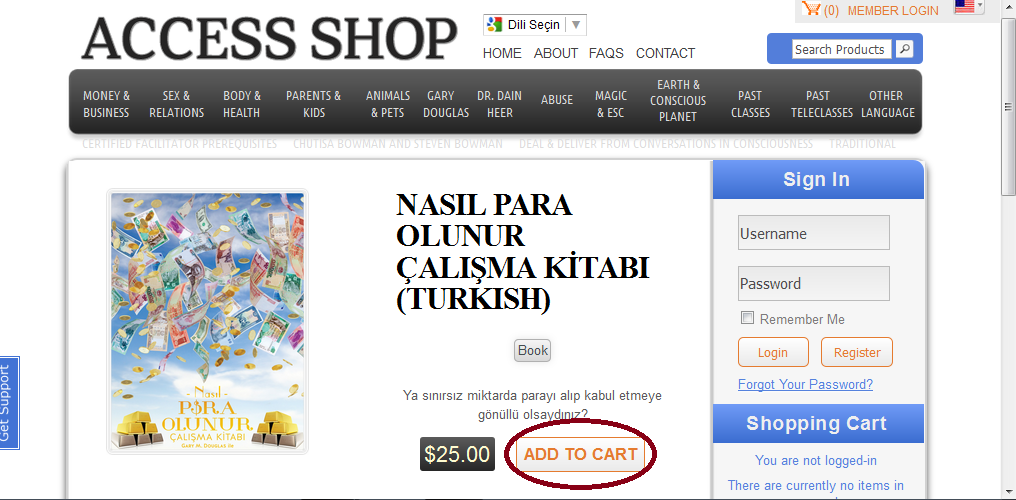Viewport: 1016px width, 500px height.
Task: Open the Get Support side tab
Action: tap(9, 403)
